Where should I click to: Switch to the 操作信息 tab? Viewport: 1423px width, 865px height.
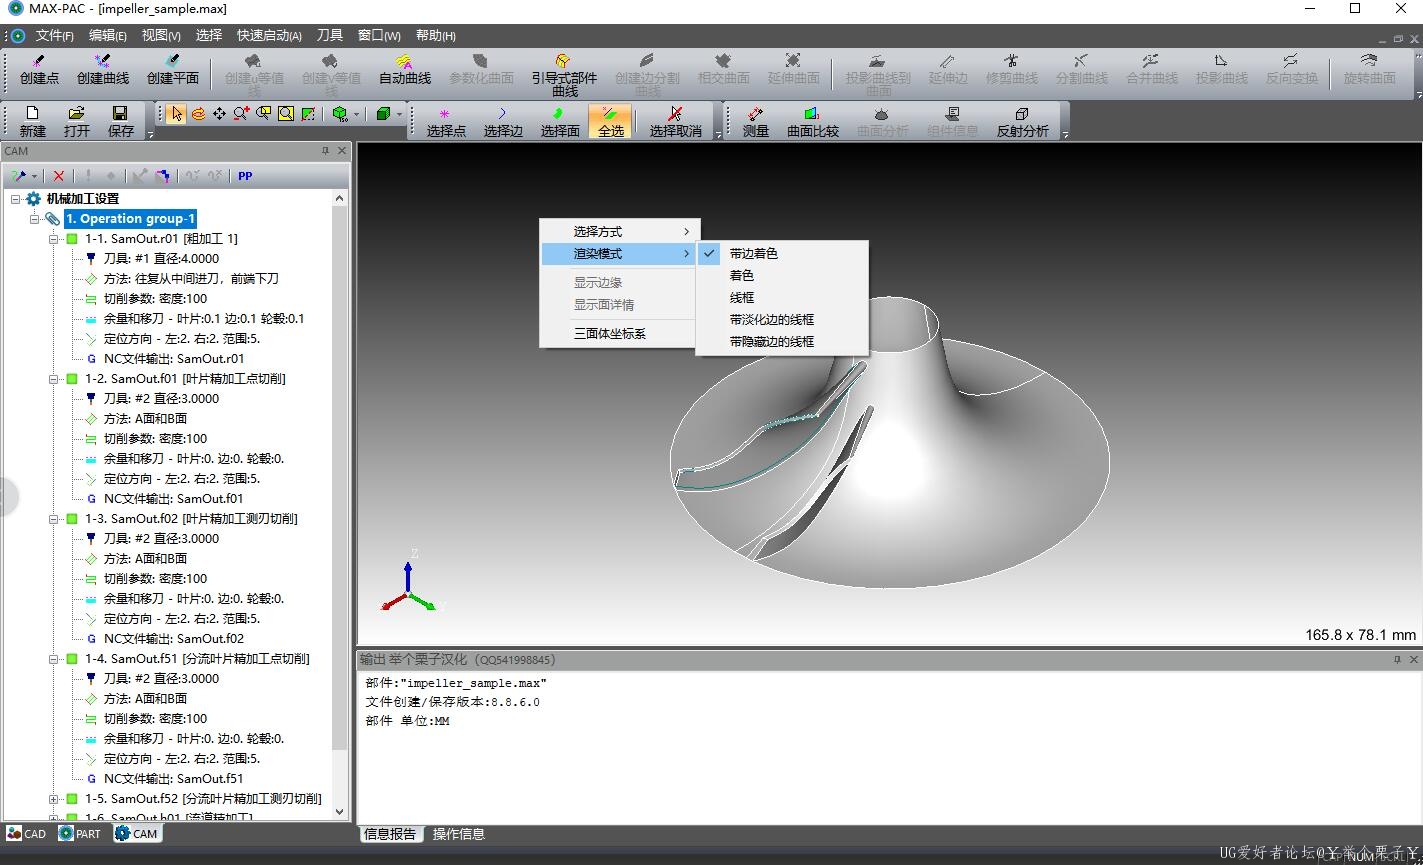(458, 834)
